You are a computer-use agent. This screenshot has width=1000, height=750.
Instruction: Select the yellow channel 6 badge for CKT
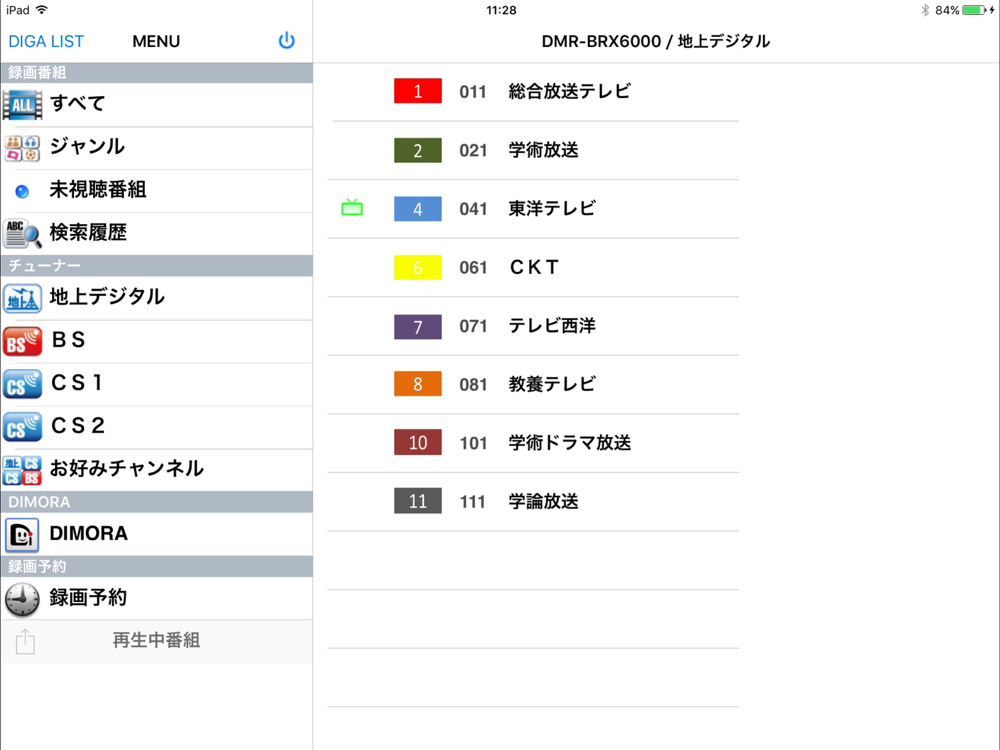point(418,267)
